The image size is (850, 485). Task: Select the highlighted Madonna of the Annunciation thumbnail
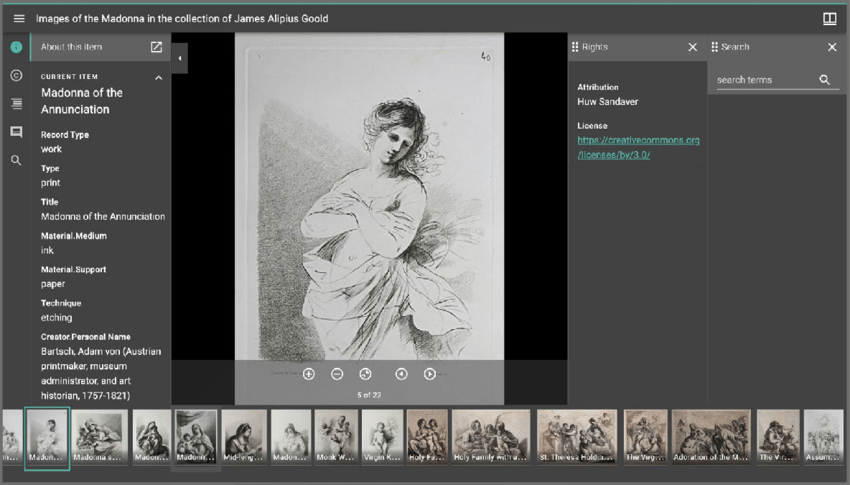click(x=47, y=437)
